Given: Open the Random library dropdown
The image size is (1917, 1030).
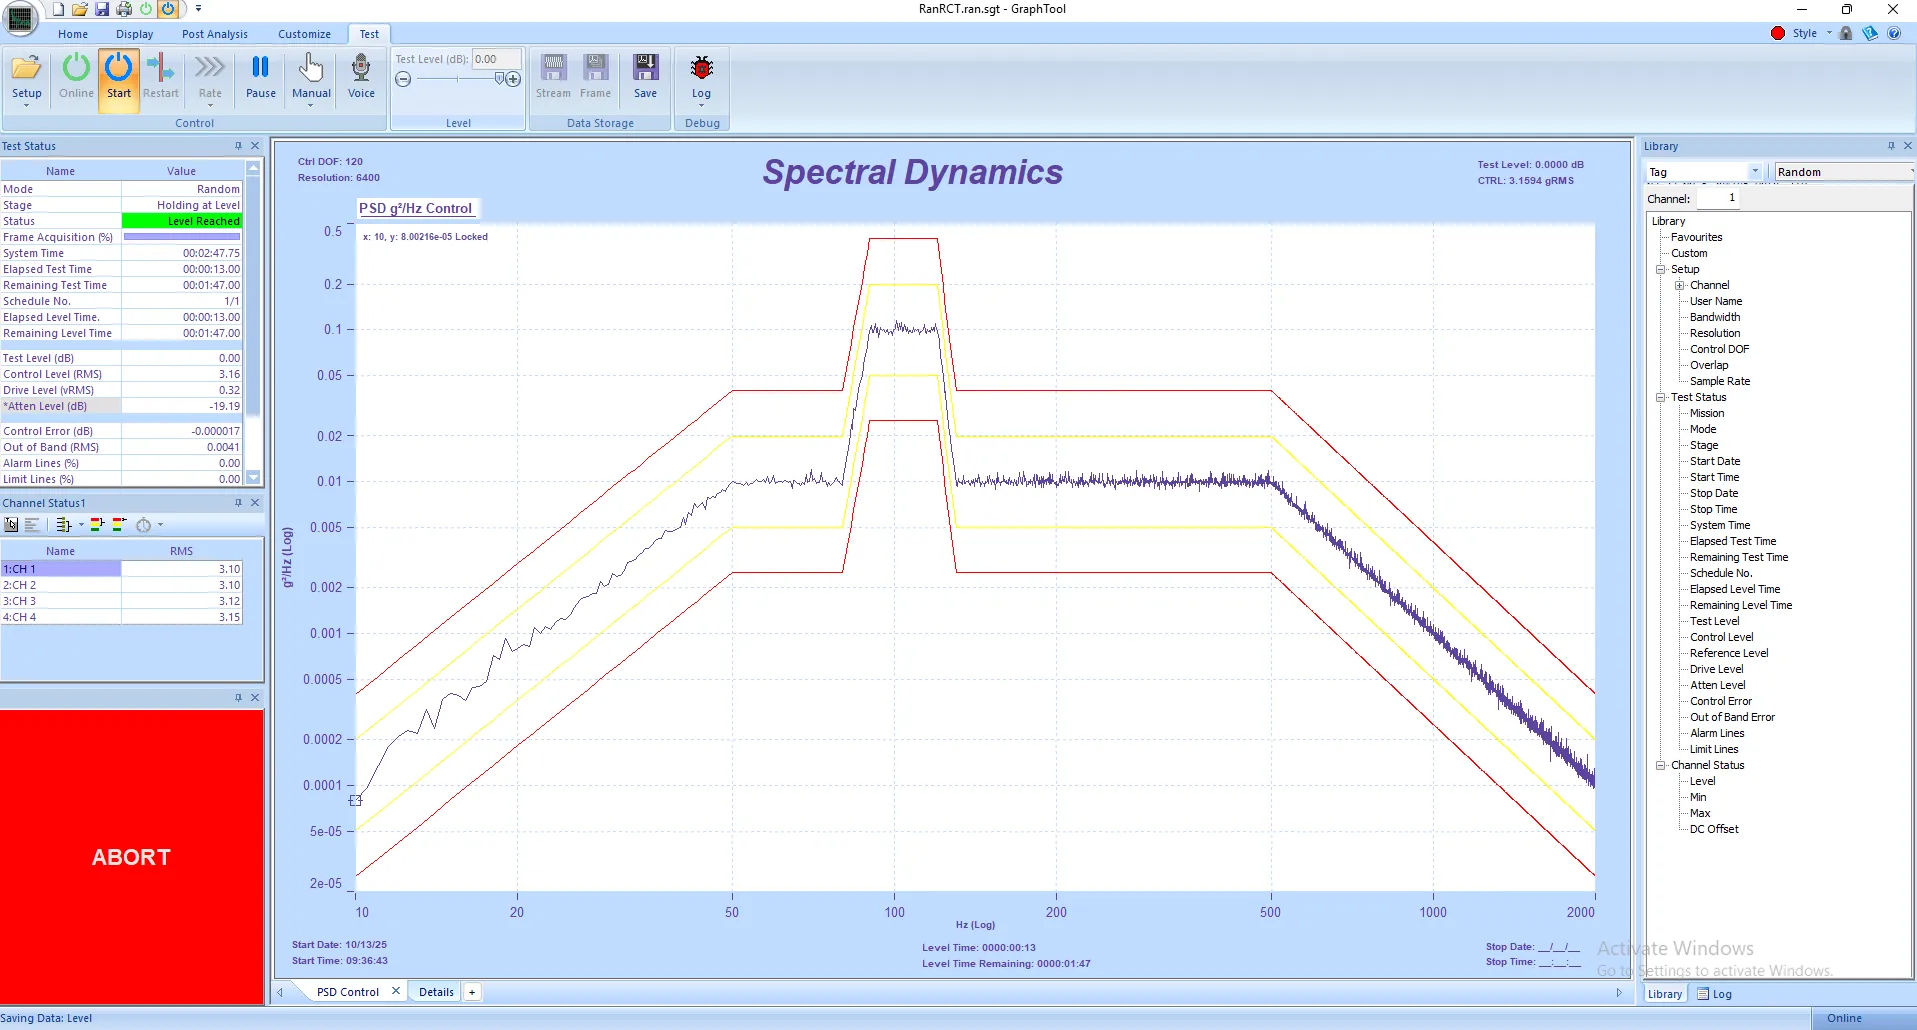Looking at the screenshot, I should coord(1905,171).
